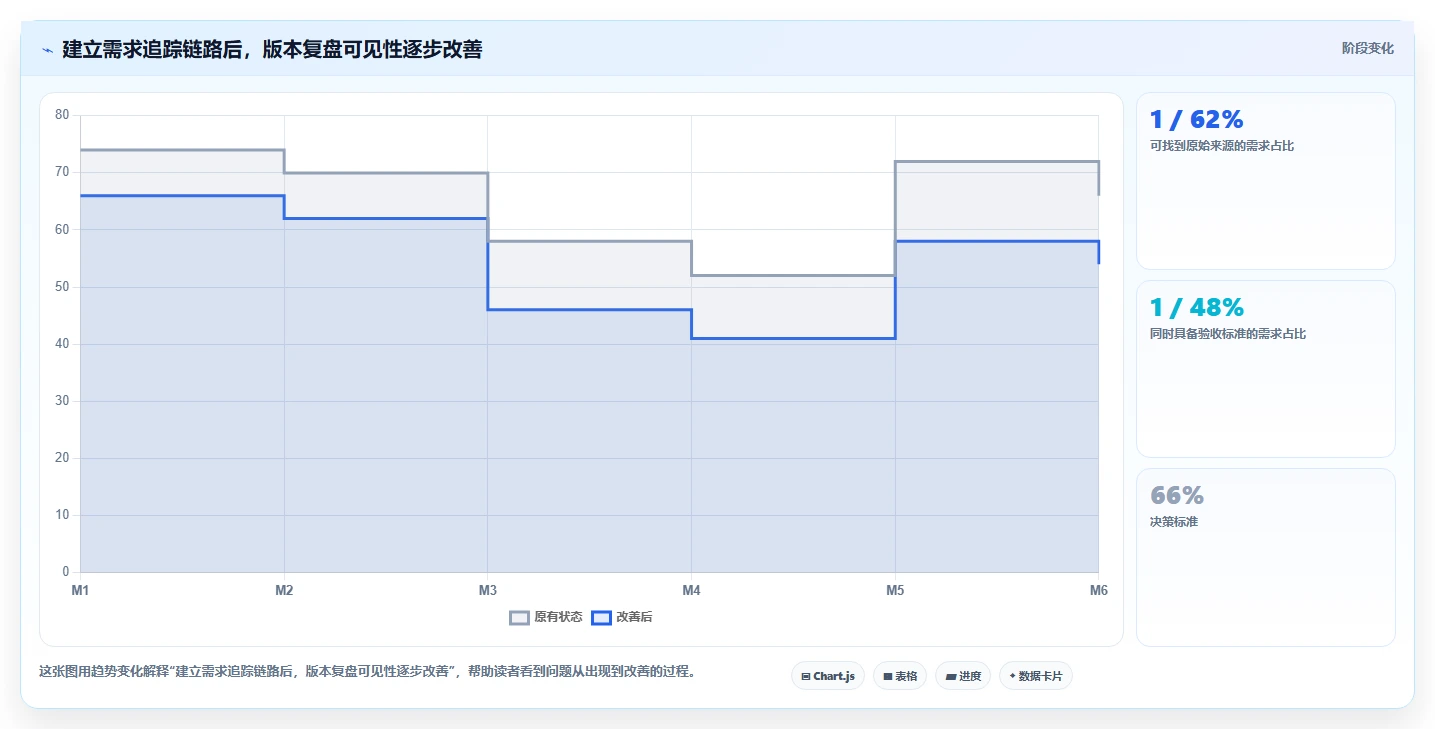1435x729 pixels.
Task: Click the 80 y-axis label
Action: click(62, 115)
